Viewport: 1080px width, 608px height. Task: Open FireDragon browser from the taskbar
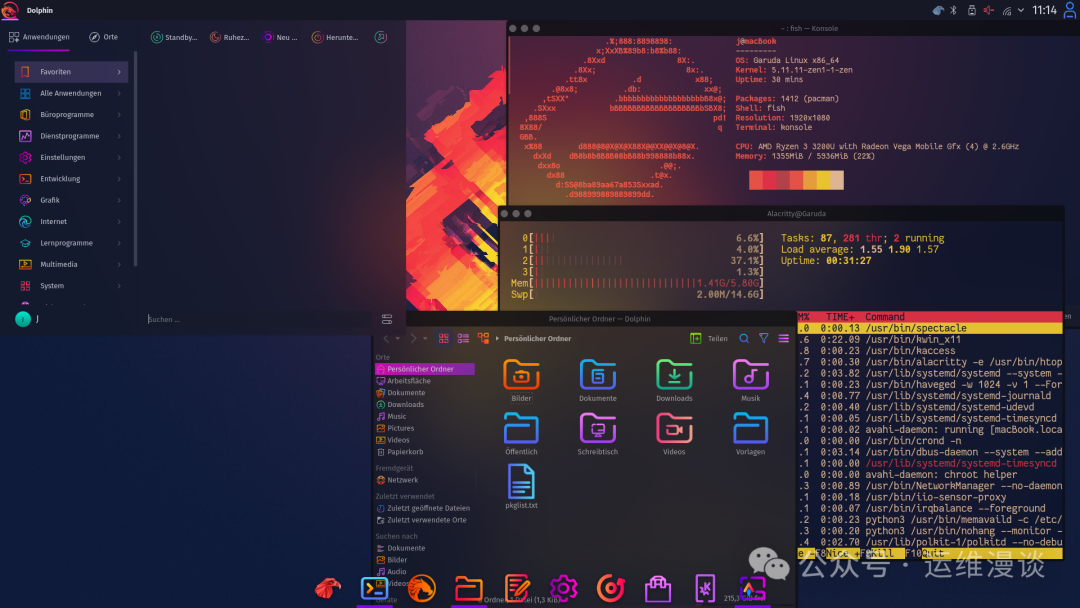[x=421, y=588]
